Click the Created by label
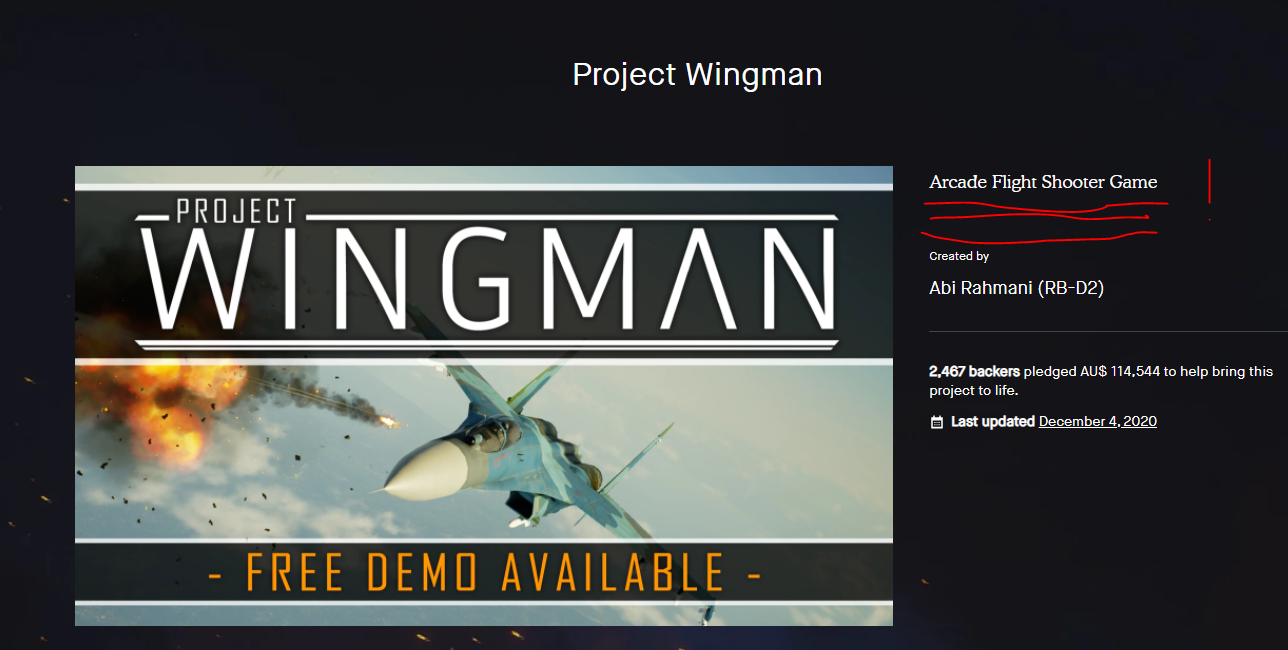This screenshot has height=650, width=1288. click(x=959, y=256)
